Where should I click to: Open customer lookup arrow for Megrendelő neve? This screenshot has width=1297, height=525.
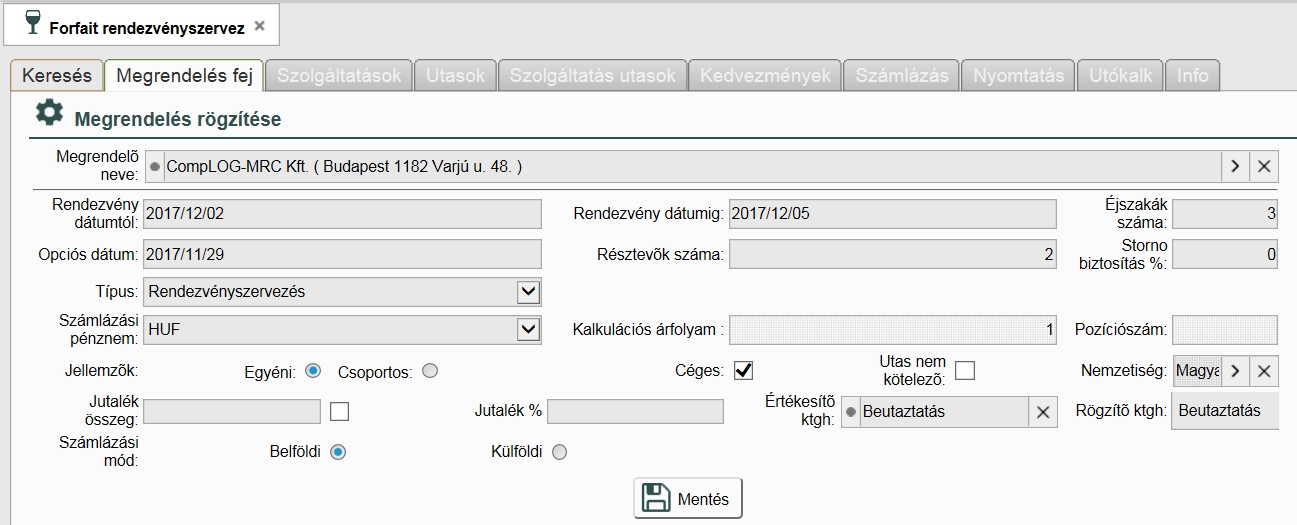click(x=1234, y=166)
